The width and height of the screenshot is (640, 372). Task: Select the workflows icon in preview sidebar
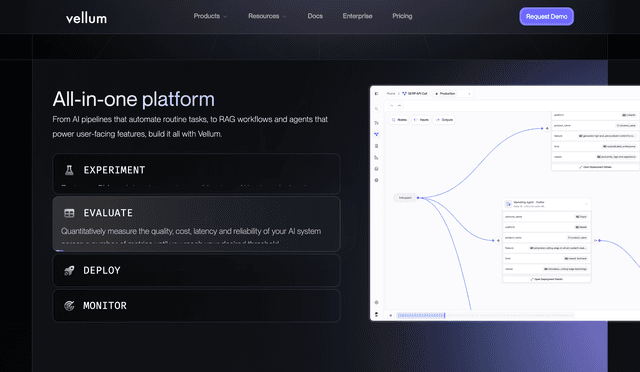[x=376, y=134]
